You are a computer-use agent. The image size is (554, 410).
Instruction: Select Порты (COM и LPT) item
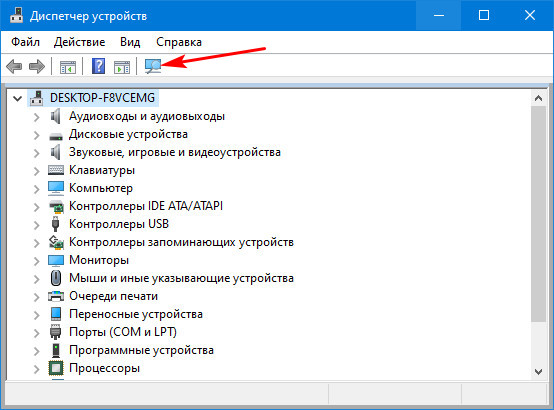point(123,332)
